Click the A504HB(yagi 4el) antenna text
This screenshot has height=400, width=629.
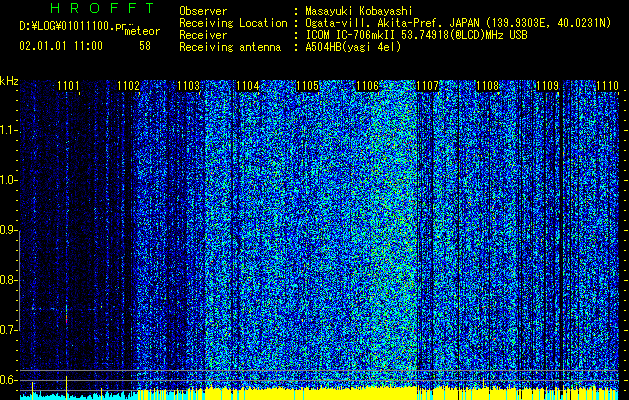tap(353, 47)
